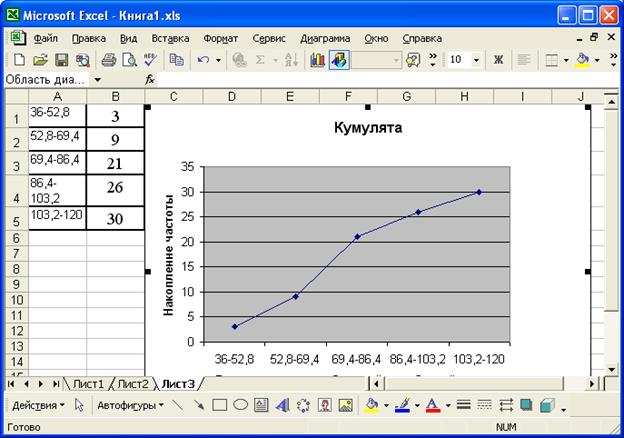Insert WordArt from the drawing toolbar
Screen dimensions: 624x438
(x=282, y=405)
